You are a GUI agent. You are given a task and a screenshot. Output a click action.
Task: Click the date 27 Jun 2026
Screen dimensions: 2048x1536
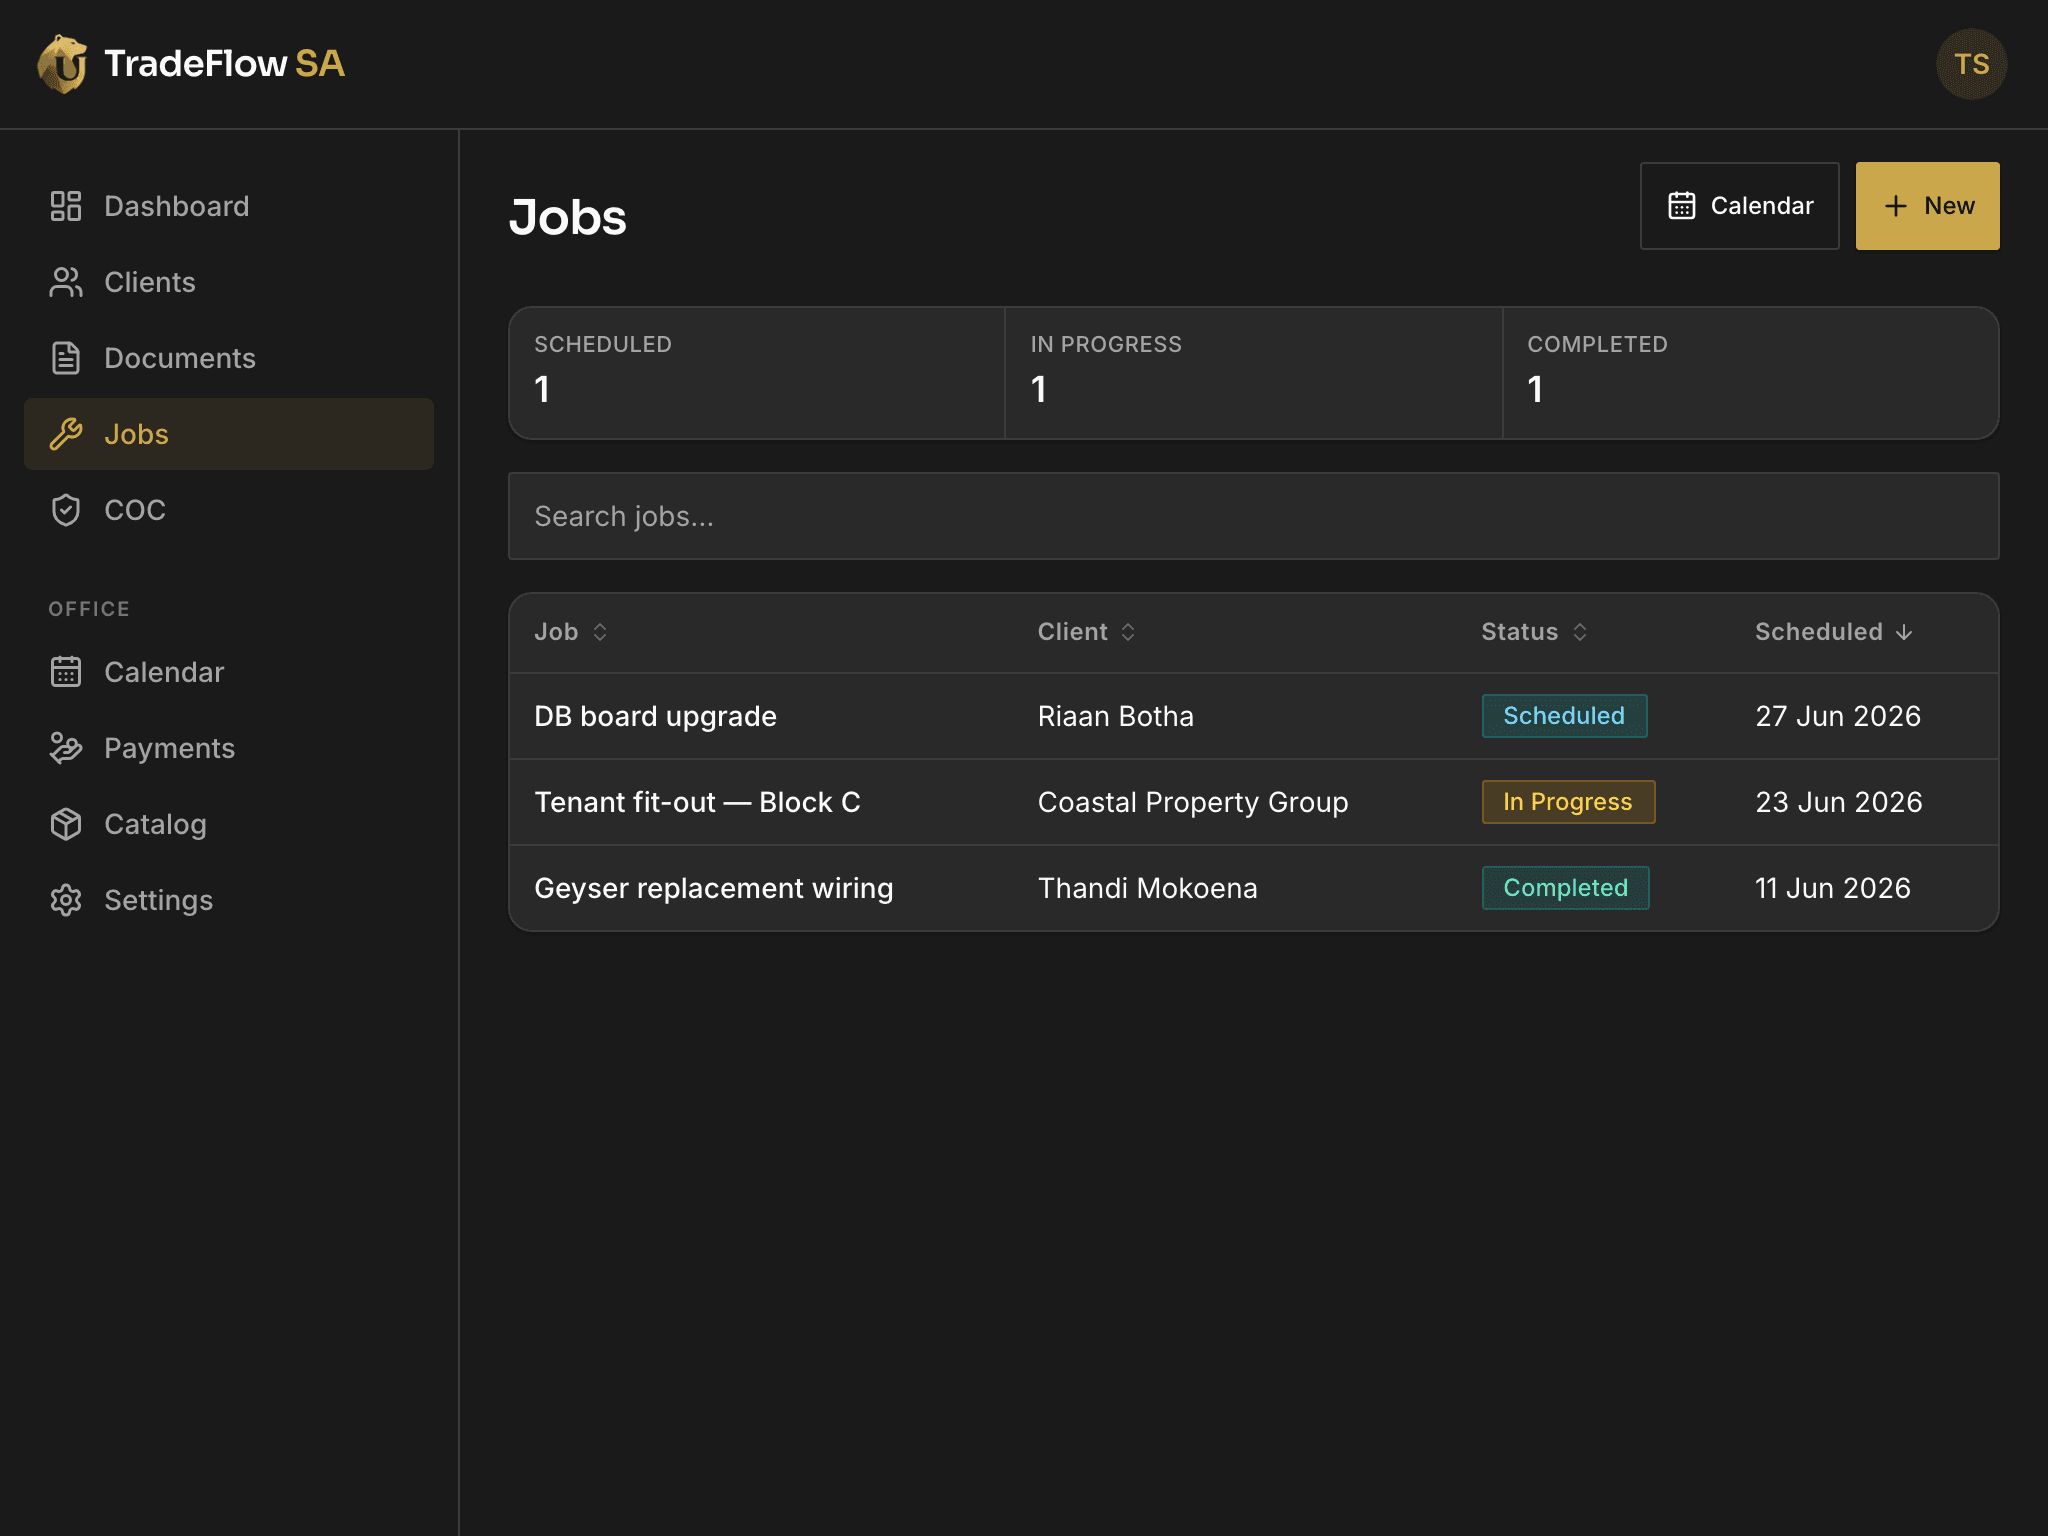[1838, 716]
